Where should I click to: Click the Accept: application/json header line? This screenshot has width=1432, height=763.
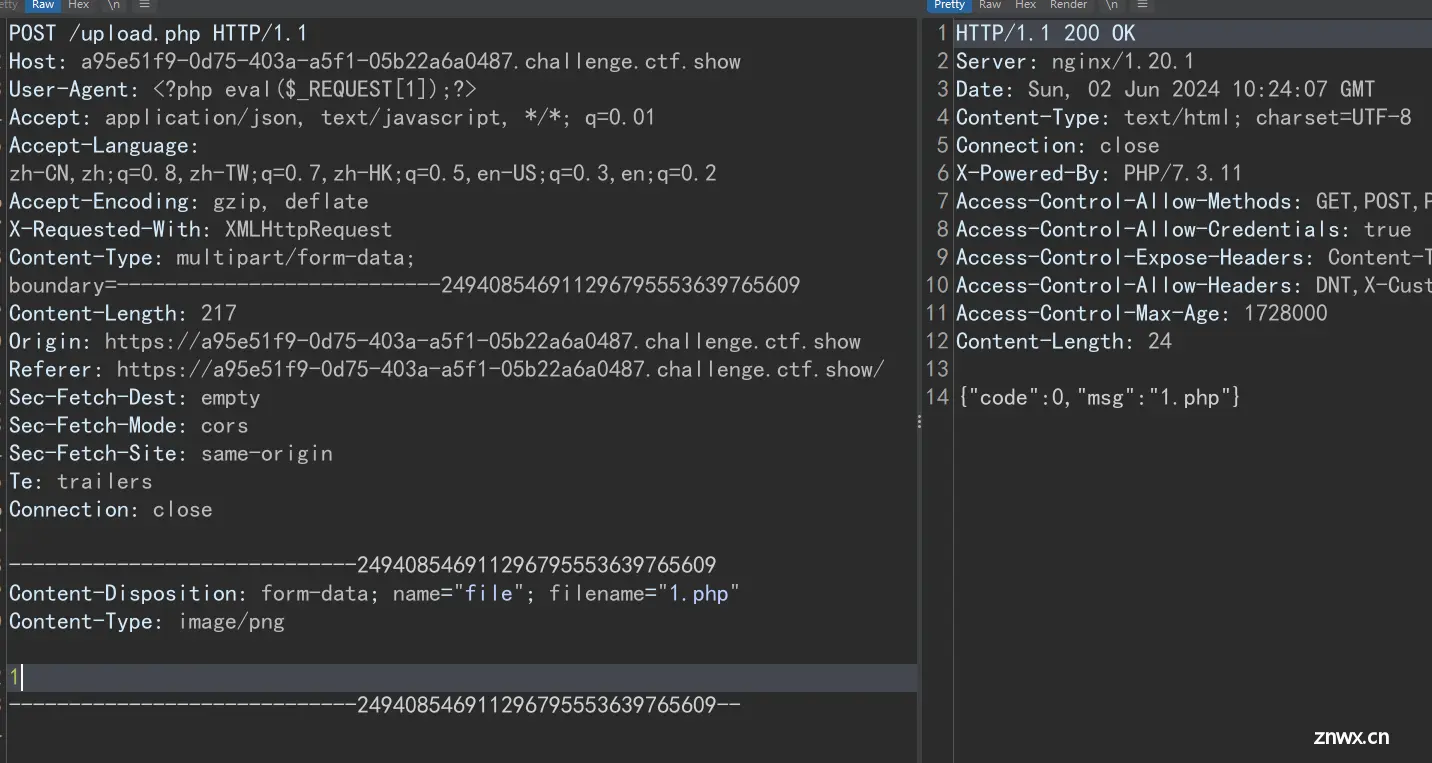332,117
